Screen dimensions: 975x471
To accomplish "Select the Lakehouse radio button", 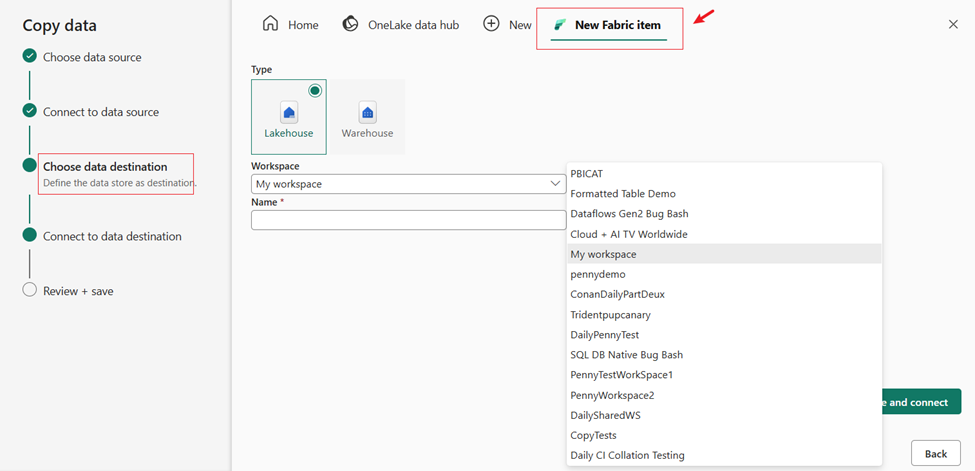I will (x=315, y=91).
